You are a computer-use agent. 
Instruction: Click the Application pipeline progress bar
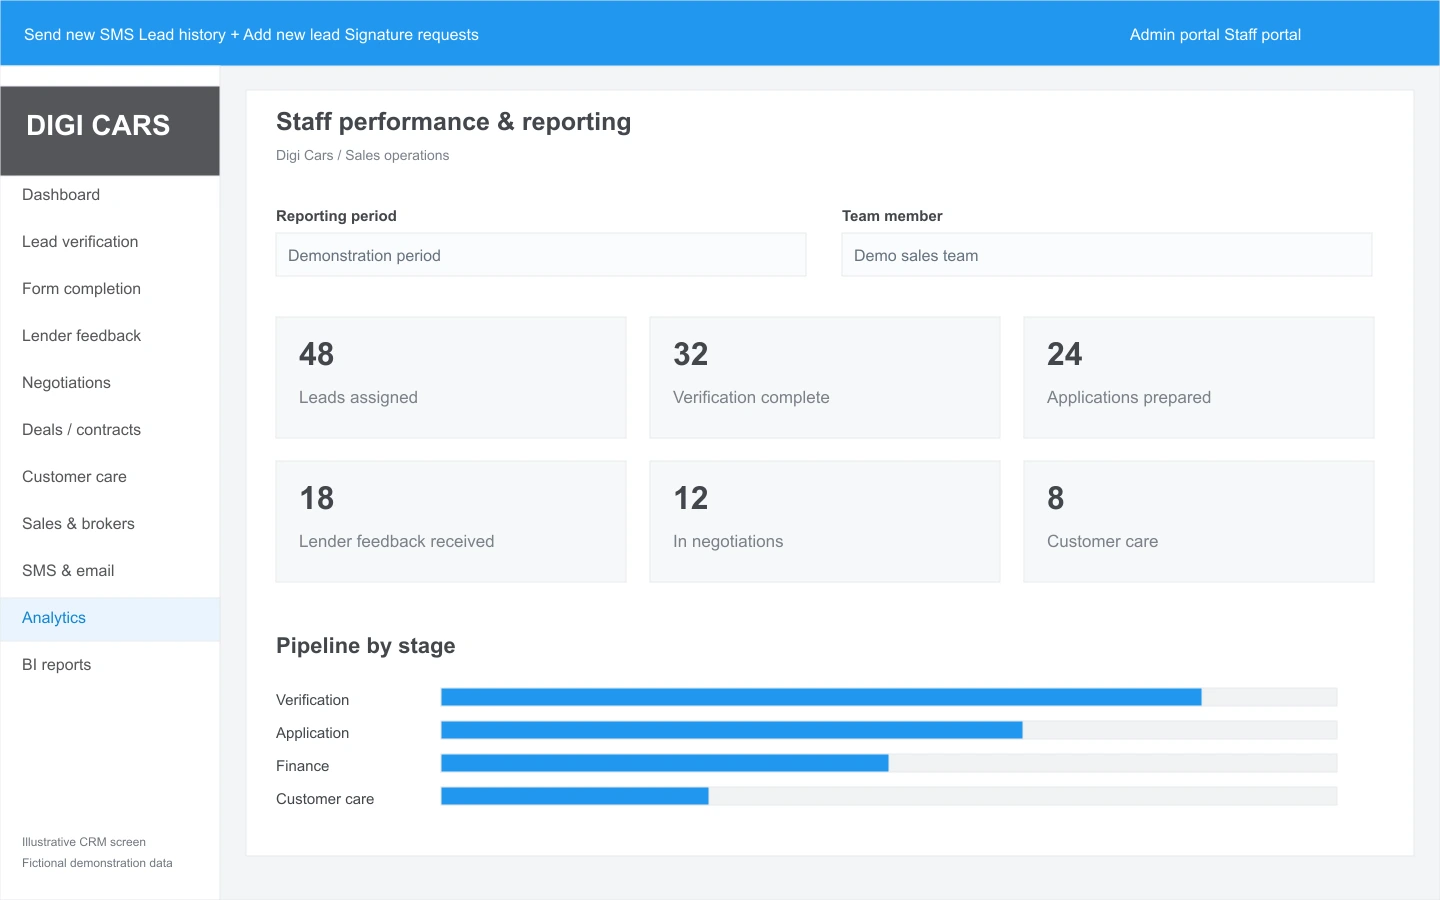[889, 730]
